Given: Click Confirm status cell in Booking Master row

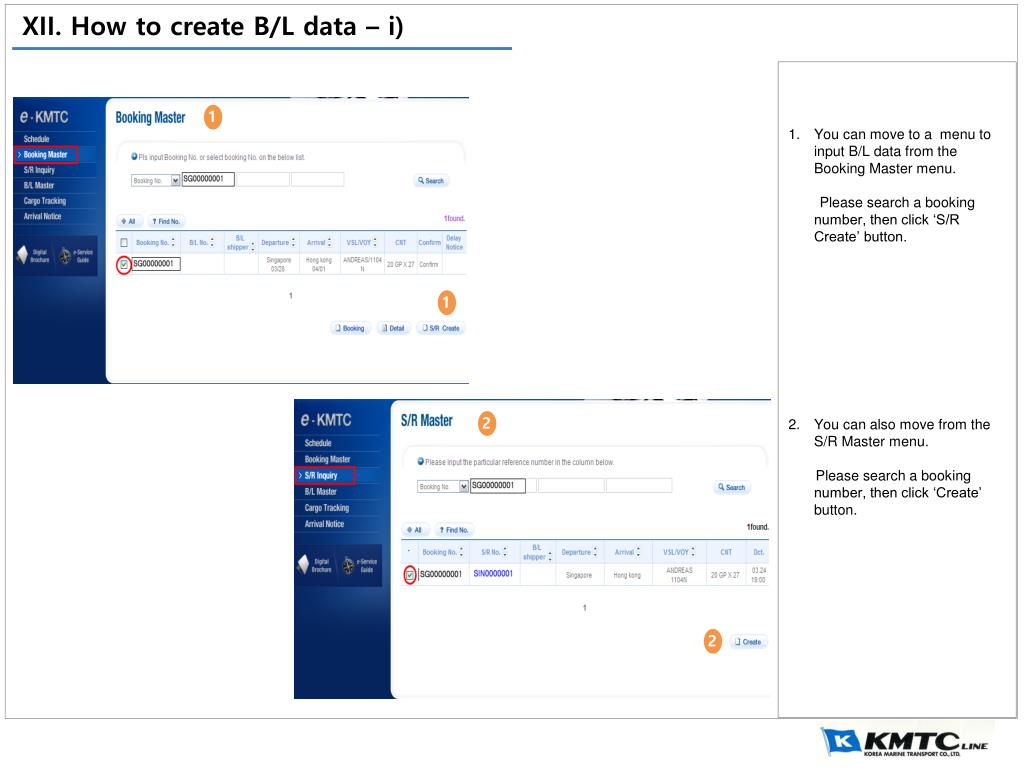Looking at the screenshot, I should coord(428,264).
